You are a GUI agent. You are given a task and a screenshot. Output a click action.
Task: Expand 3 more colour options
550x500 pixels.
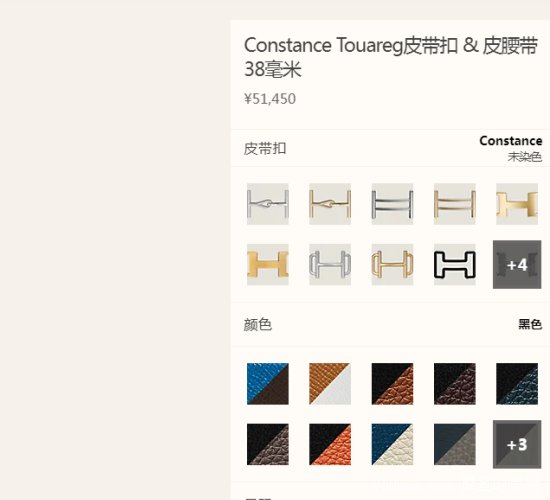[x=517, y=444]
